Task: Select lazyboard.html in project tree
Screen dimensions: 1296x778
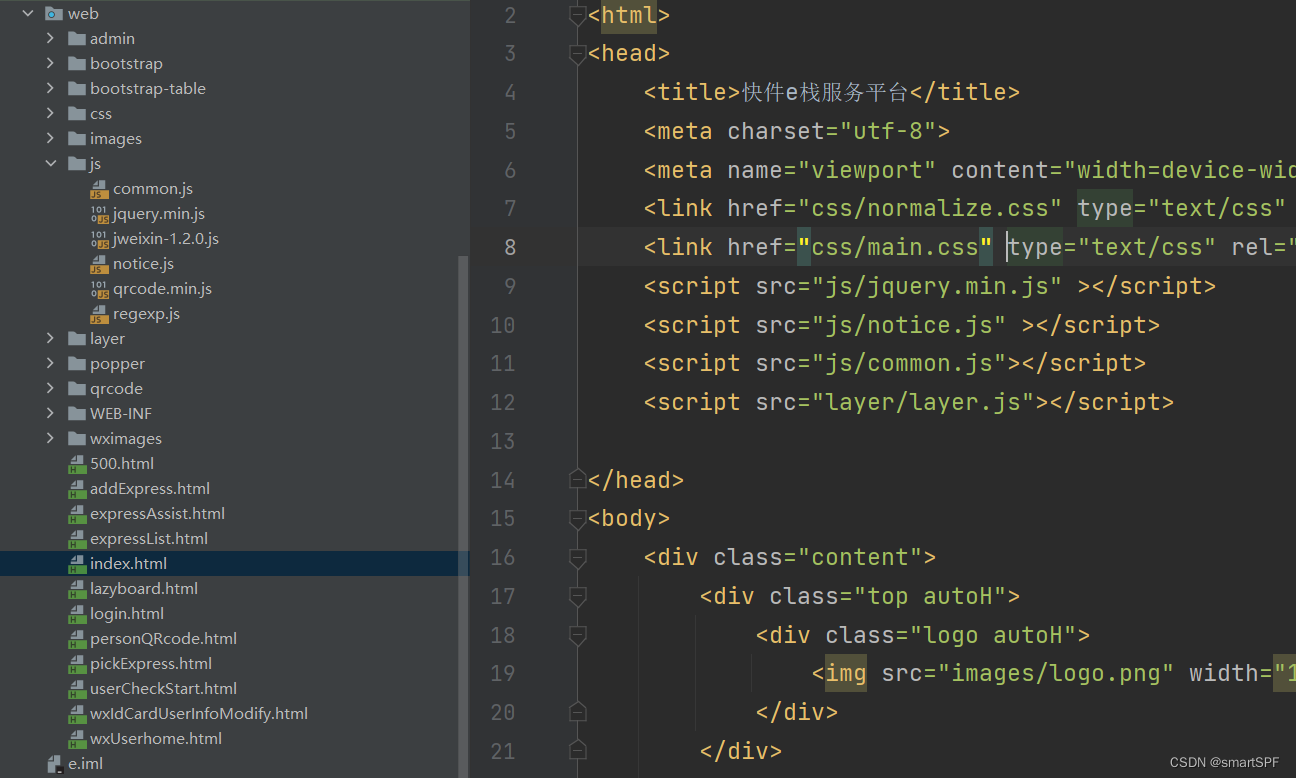Action: [144, 589]
